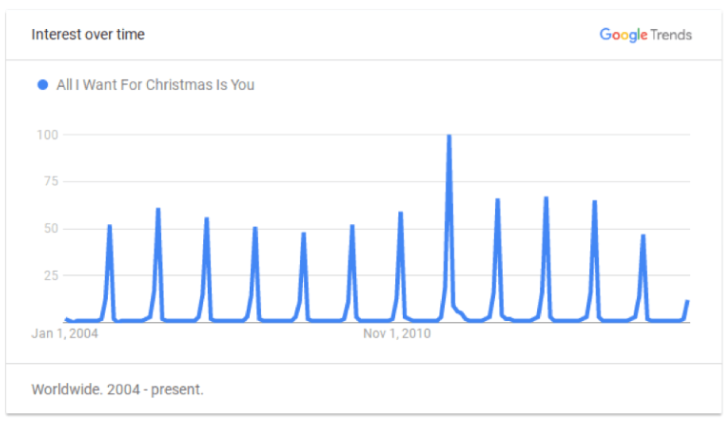Click the blue legend dot
Screen dimensions: 728x422
point(42,85)
